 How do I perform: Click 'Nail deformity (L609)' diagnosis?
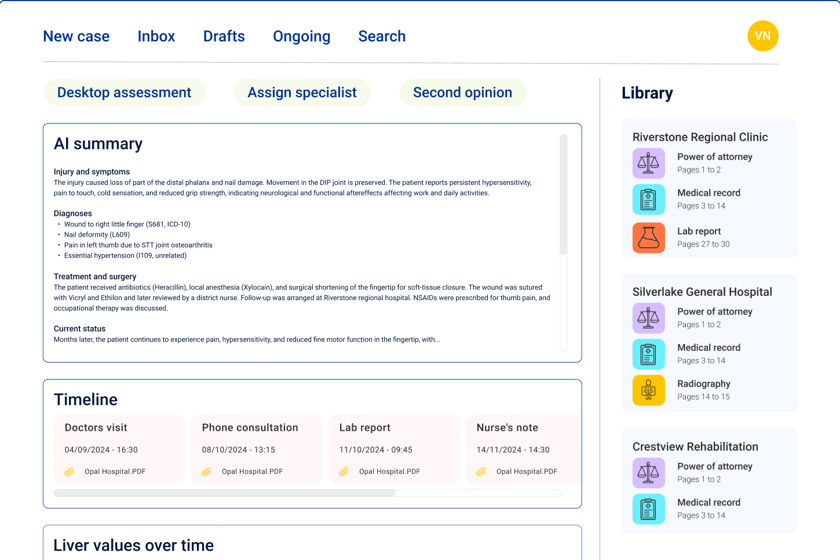[x=97, y=235]
